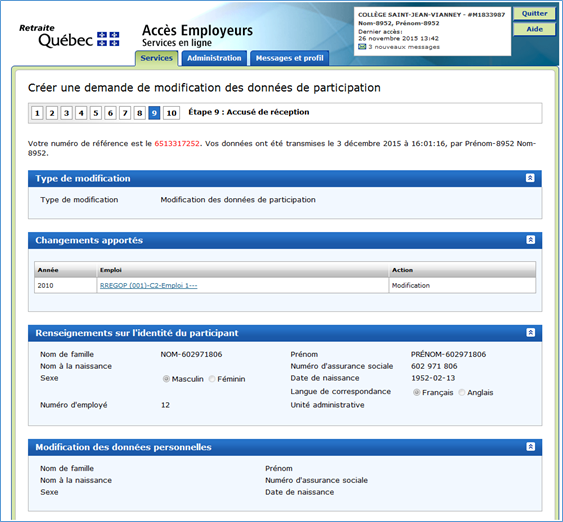This screenshot has width=563, height=522.
Task: Switch to the Administration tab
Action: [x=214, y=58]
